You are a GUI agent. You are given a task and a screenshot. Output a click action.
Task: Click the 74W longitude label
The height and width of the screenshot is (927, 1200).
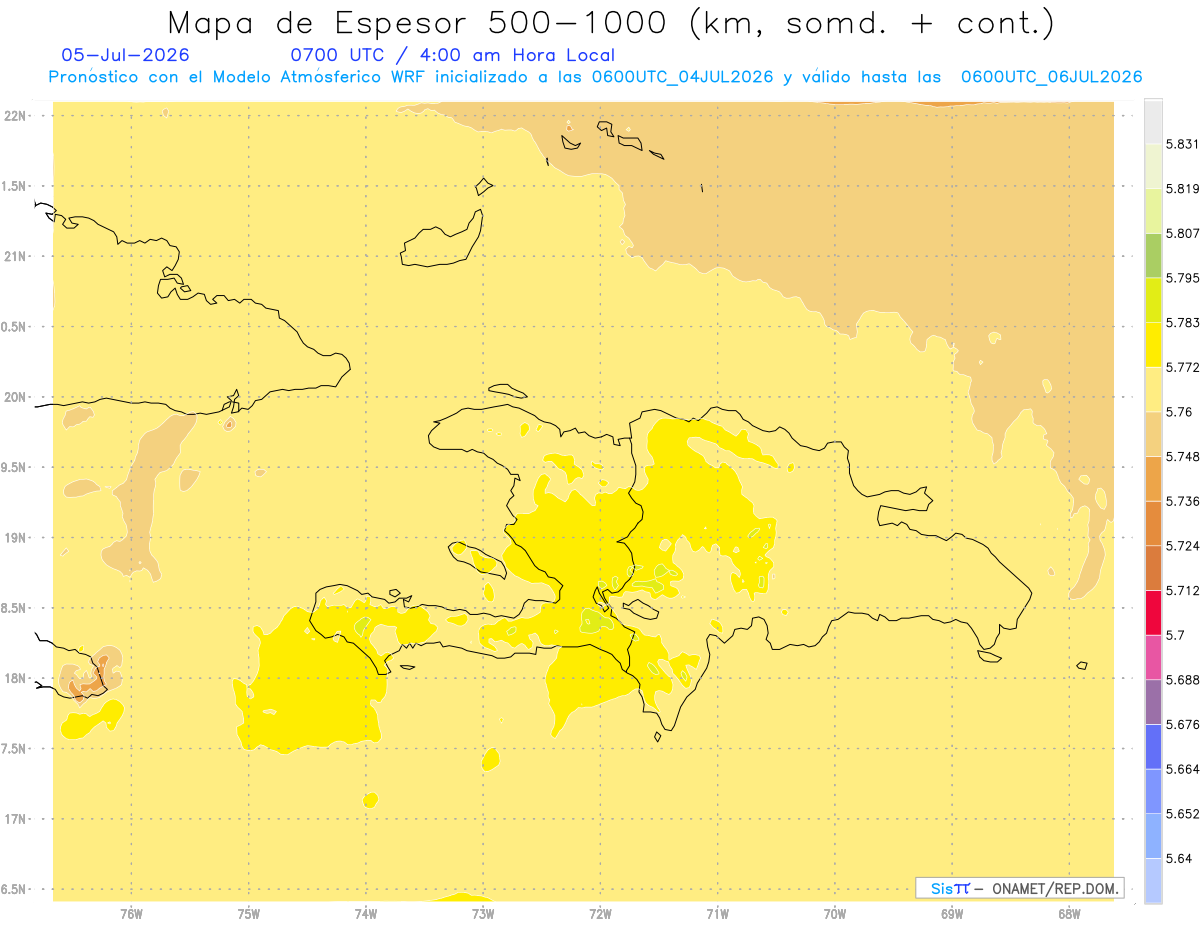pyautogui.click(x=366, y=913)
